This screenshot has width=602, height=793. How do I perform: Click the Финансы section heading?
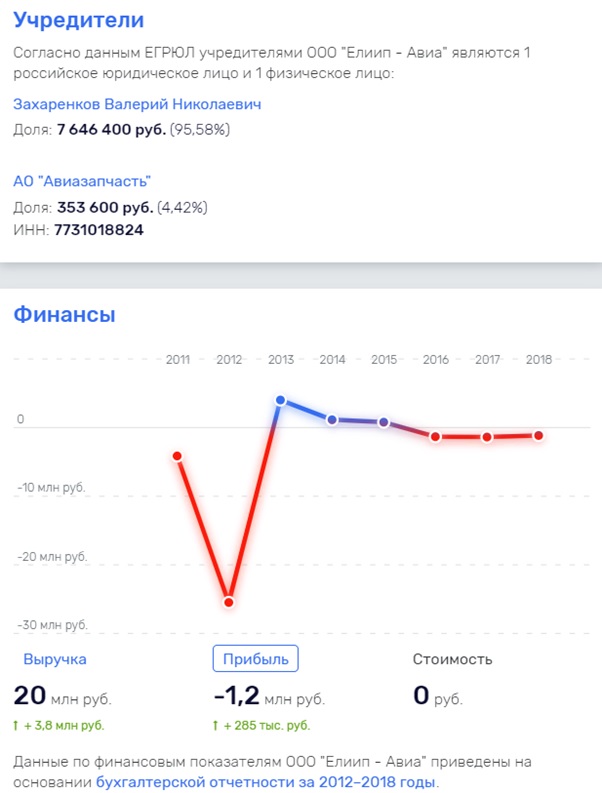[x=64, y=314]
